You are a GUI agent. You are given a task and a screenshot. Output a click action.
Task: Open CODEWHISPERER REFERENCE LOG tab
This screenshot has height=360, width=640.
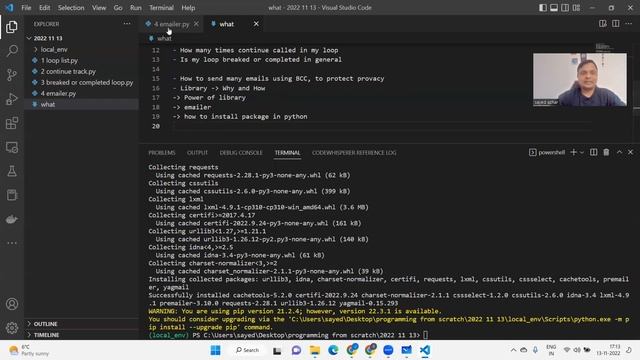tap(354, 153)
